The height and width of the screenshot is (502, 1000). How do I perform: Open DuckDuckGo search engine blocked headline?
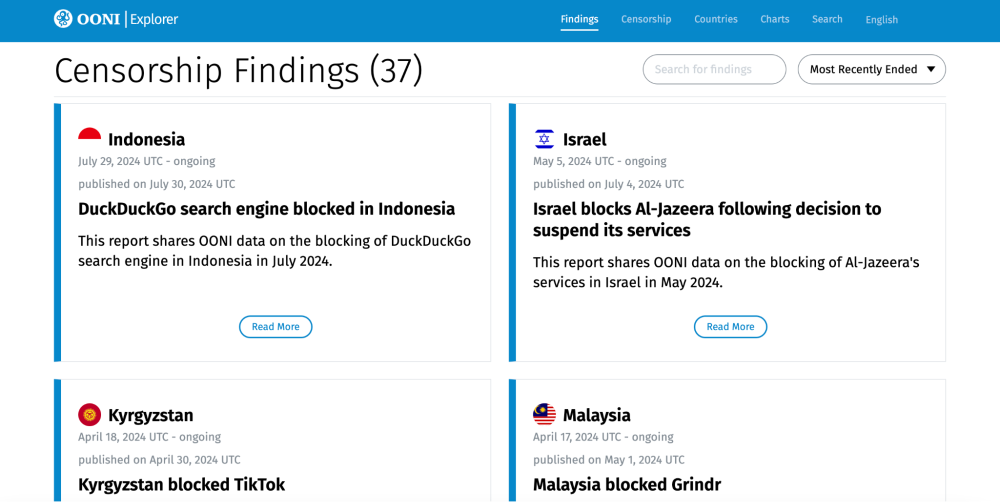pyautogui.click(x=266, y=209)
